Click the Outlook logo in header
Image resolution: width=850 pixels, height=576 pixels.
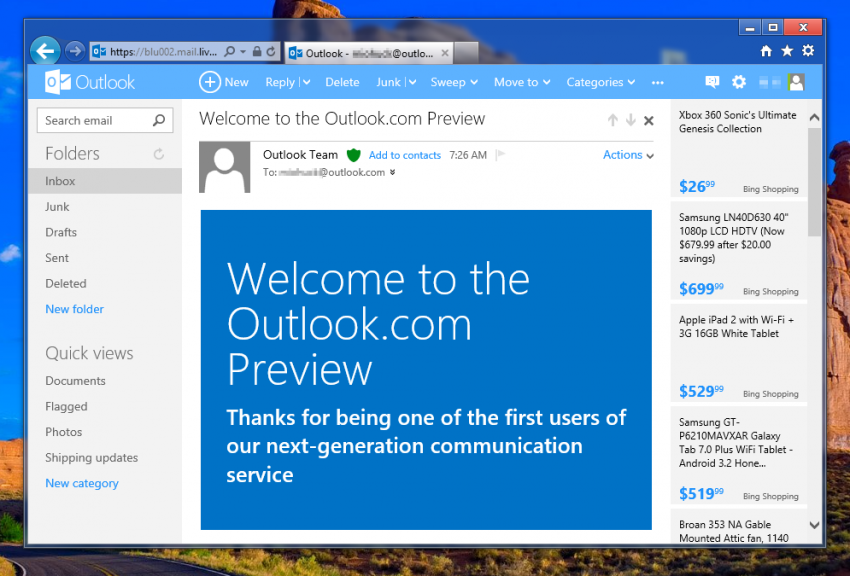coord(89,82)
